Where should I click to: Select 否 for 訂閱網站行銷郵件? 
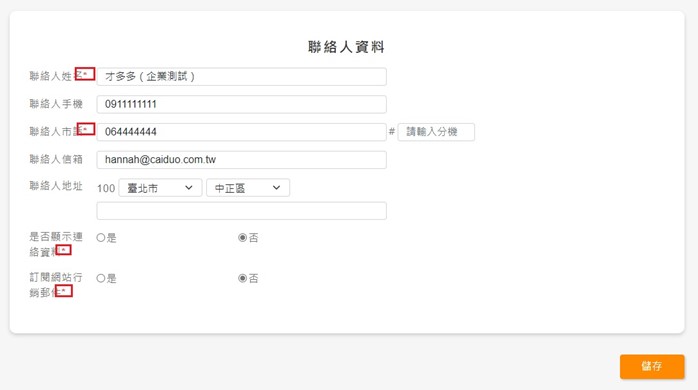tap(243, 278)
